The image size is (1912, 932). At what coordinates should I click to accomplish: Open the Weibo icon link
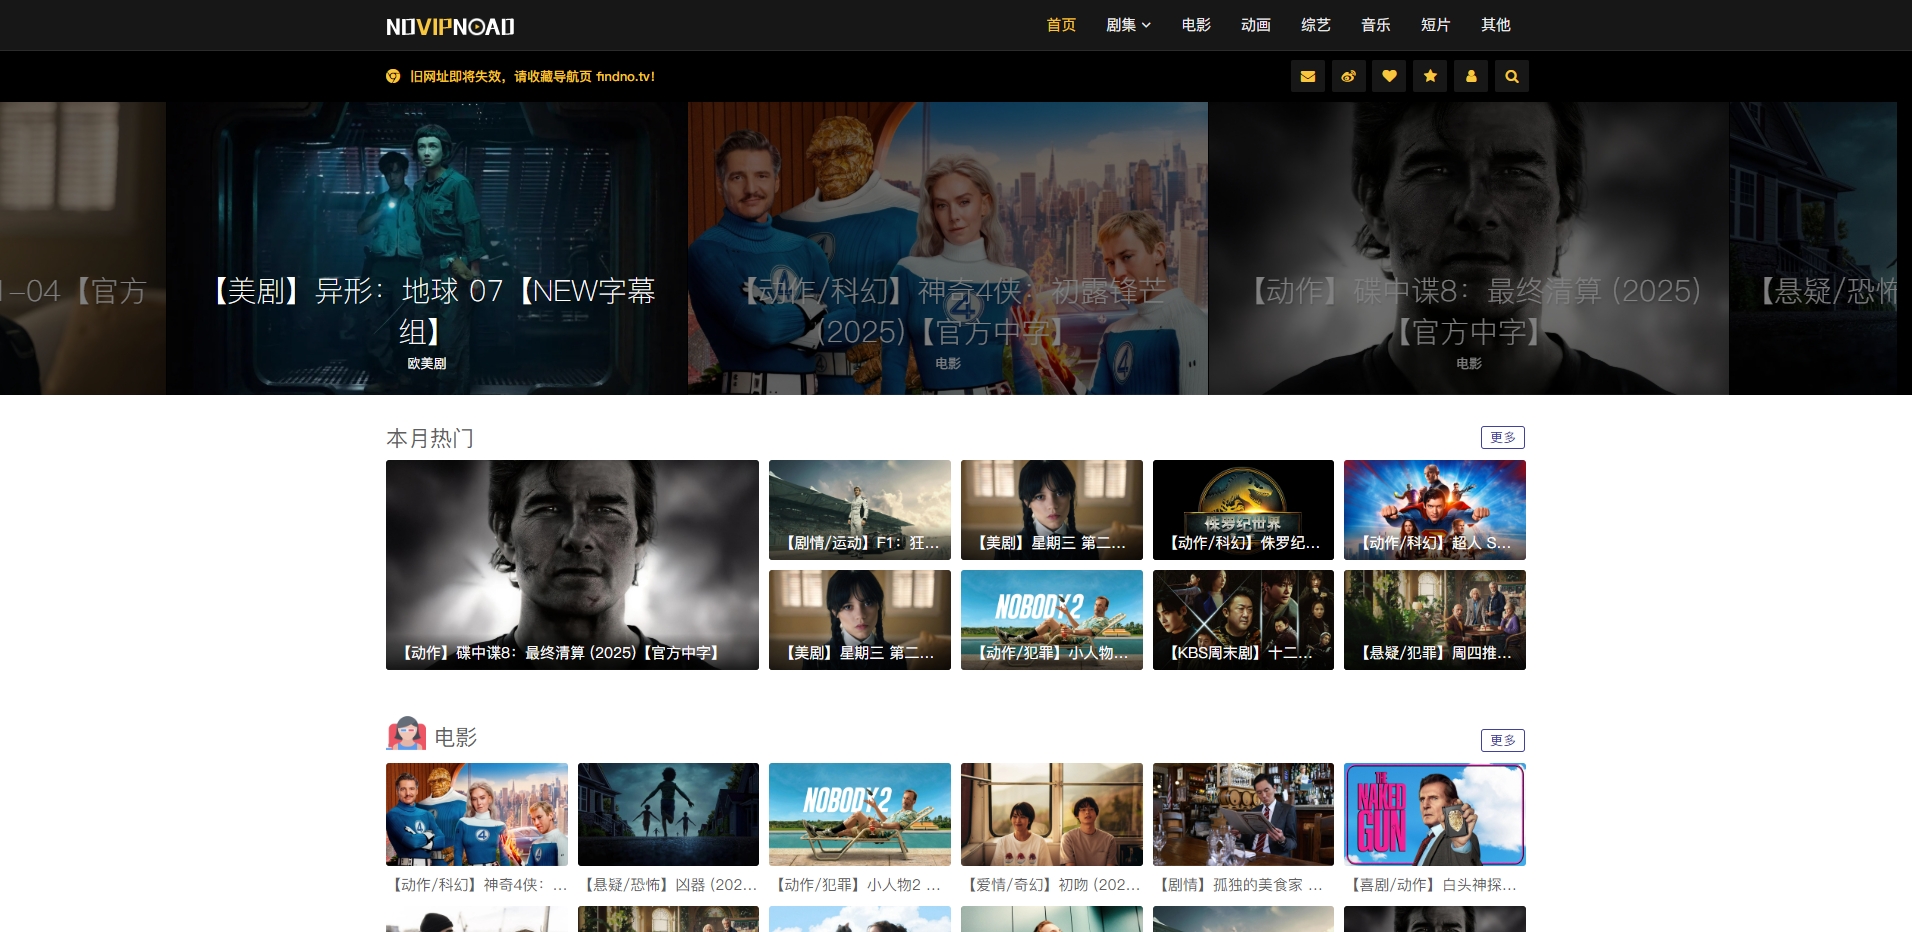point(1348,76)
